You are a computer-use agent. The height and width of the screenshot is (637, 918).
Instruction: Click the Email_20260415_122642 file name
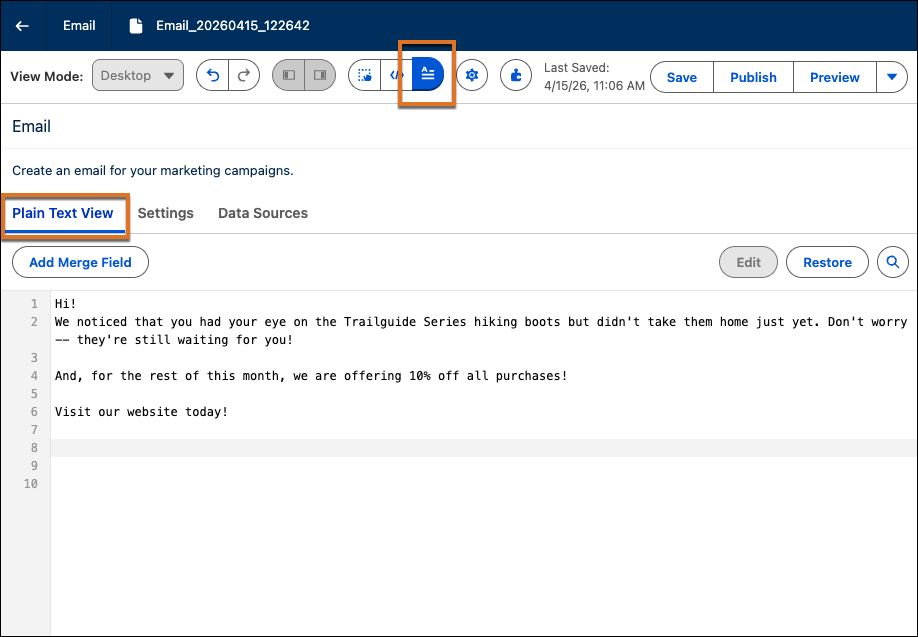coord(233,26)
